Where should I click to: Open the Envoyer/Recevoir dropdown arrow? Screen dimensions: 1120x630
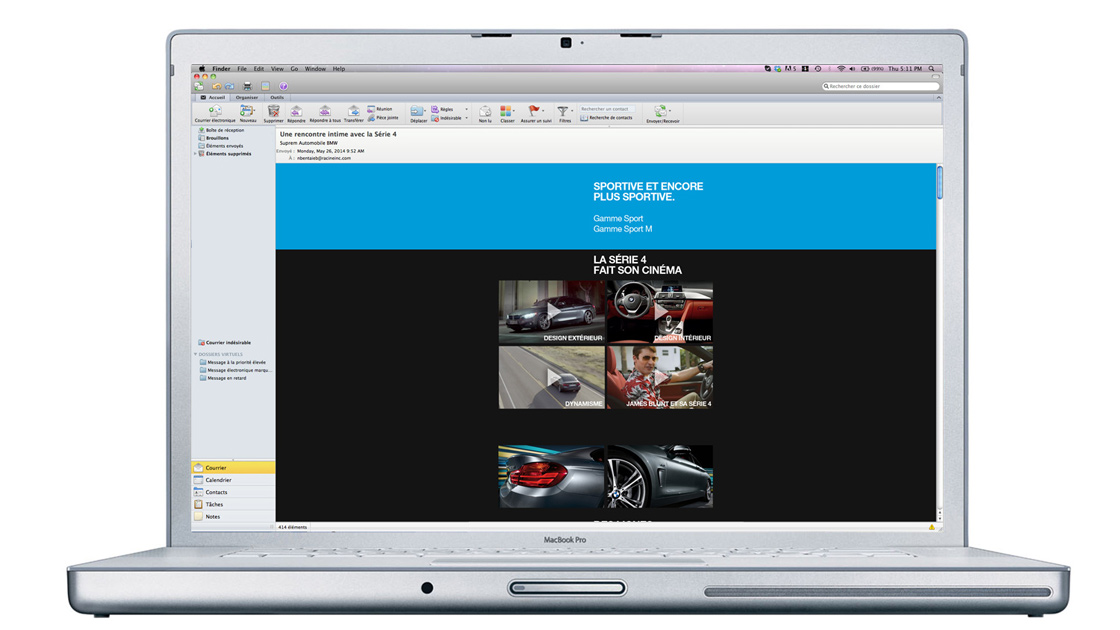click(670, 111)
